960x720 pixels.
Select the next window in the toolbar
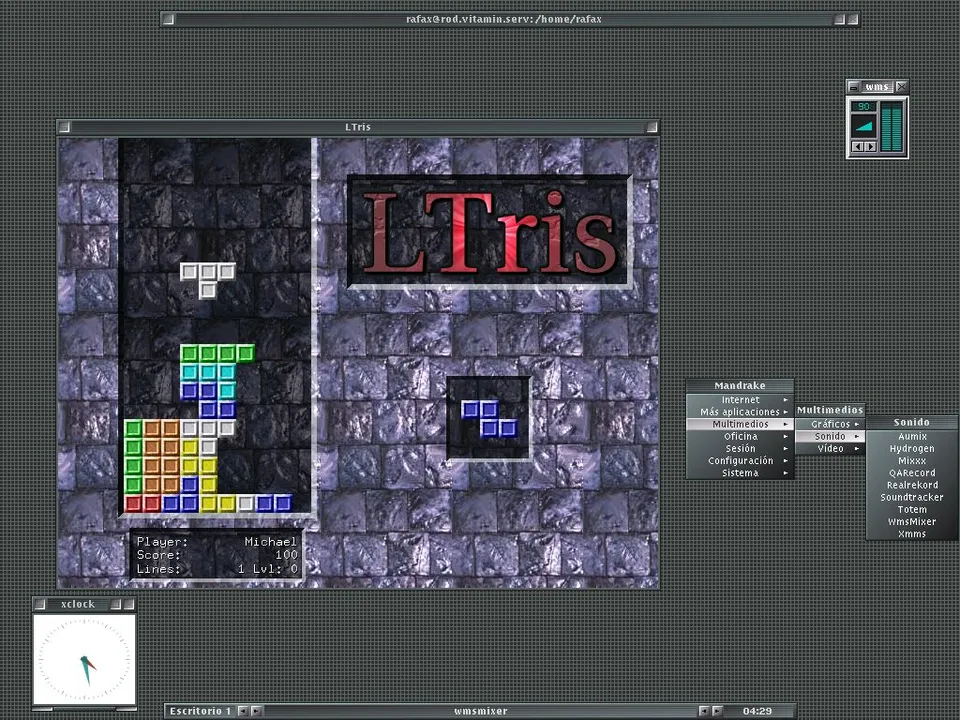pyautogui.click(x=718, y=711)
